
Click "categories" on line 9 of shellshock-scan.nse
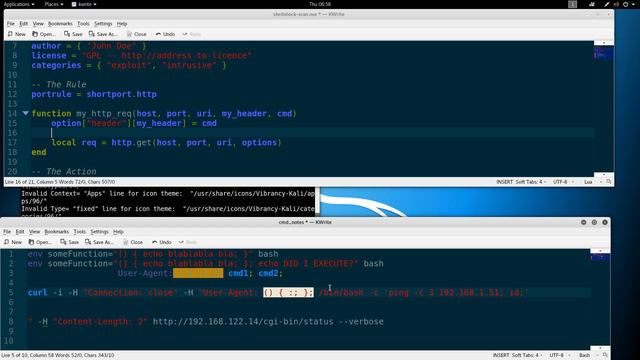click(56, 65)
